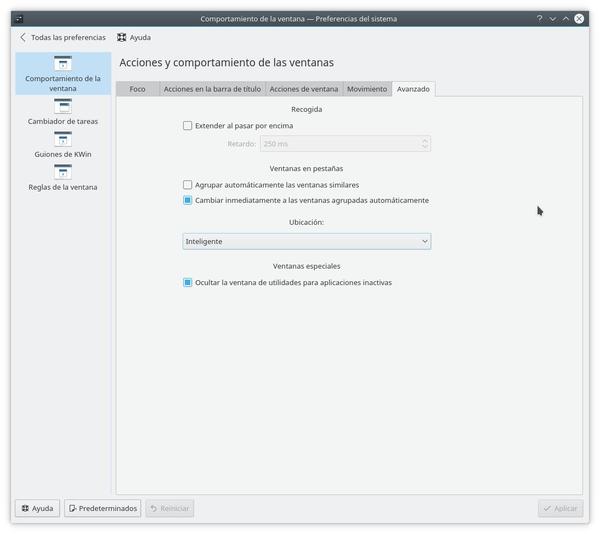Open the Movimiento tab

[366, 89]
